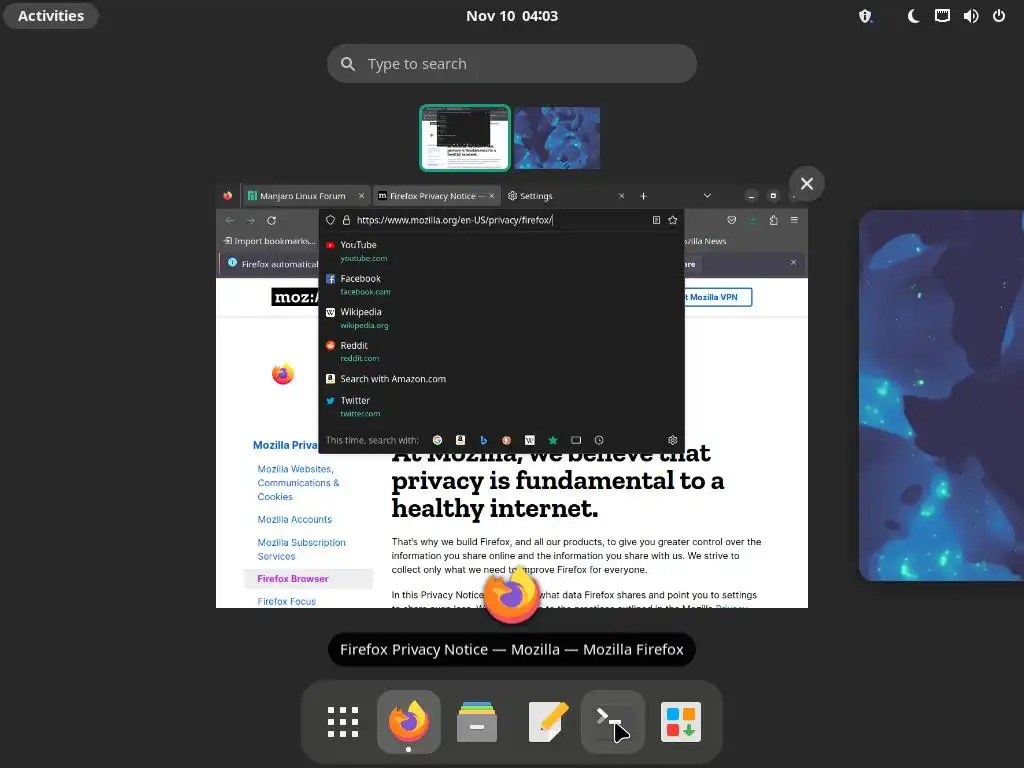Select the Facebook suggestion
This screenshot has height=768, width=1024.
pyautogui.click(x=502, y=285)
